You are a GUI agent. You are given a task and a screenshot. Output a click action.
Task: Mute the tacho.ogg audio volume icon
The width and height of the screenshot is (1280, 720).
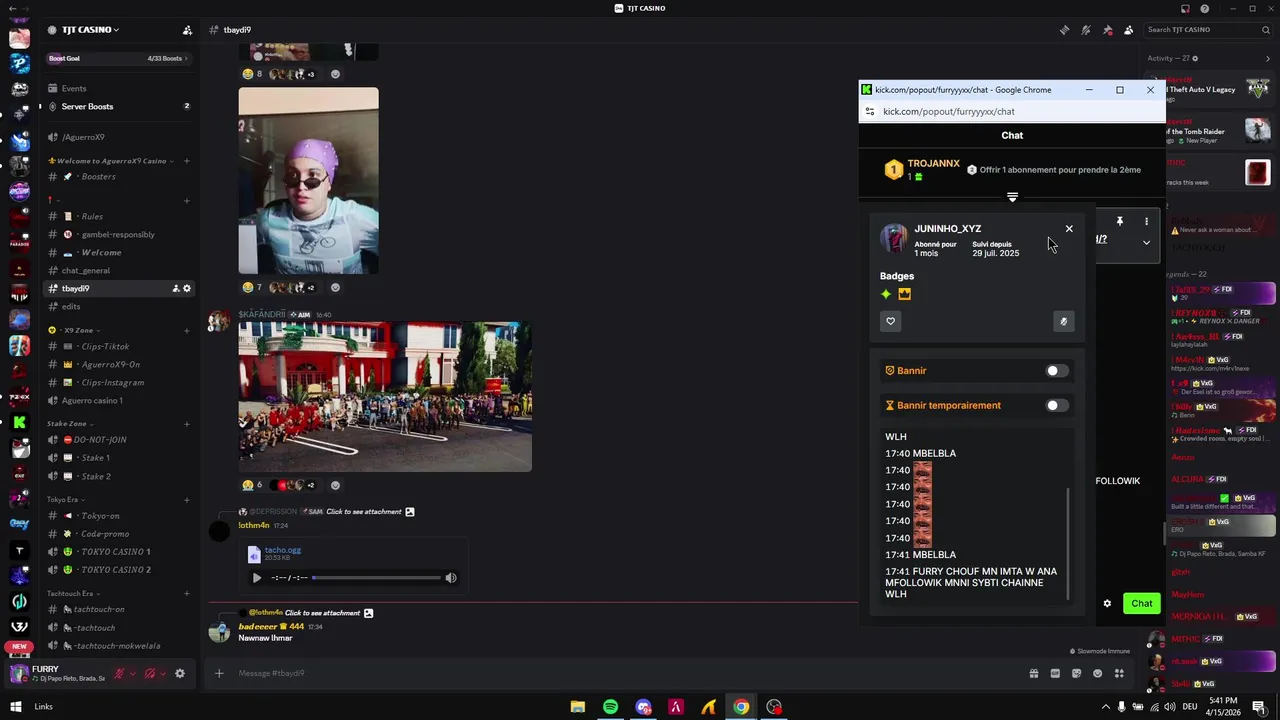(451, 578)
